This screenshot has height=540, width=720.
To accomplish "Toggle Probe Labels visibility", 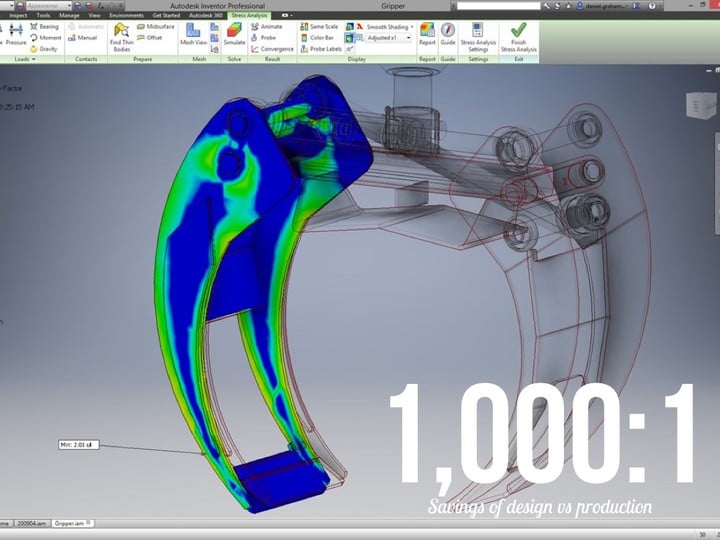I will (321, 49).
